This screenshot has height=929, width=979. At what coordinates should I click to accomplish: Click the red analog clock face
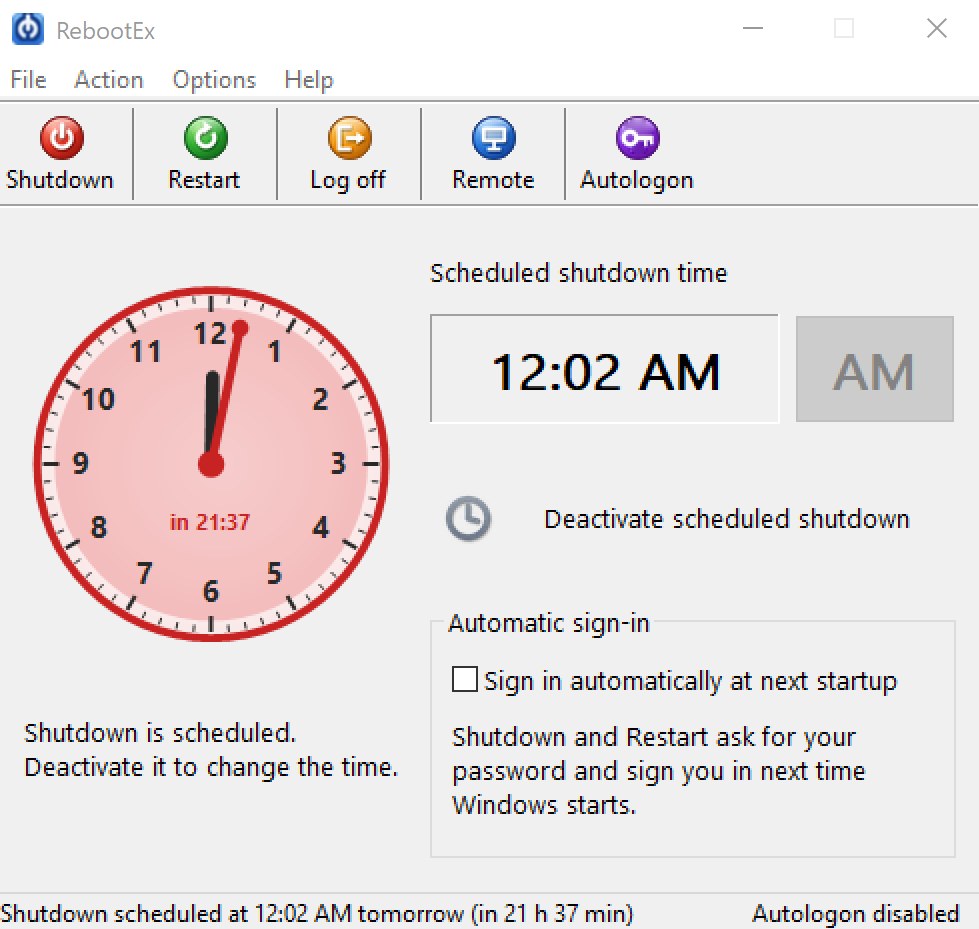coord(211,464)
